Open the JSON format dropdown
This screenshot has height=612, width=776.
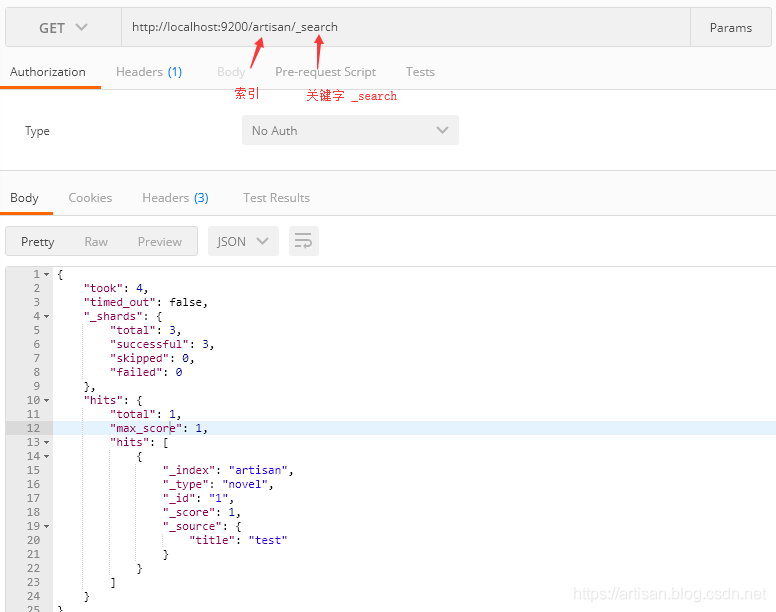click(x=243, y=241)
